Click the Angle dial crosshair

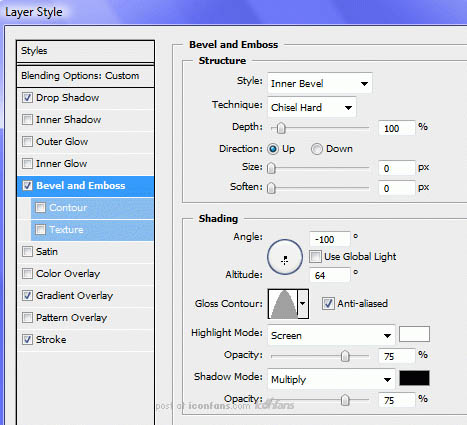[284, 260]
